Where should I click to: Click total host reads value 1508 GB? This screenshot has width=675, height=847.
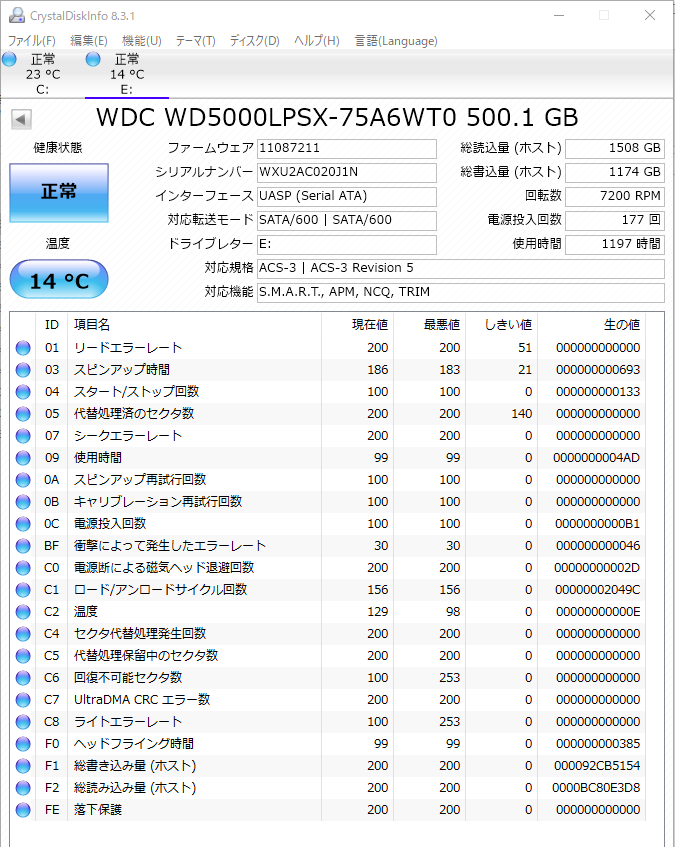point(615,149)
